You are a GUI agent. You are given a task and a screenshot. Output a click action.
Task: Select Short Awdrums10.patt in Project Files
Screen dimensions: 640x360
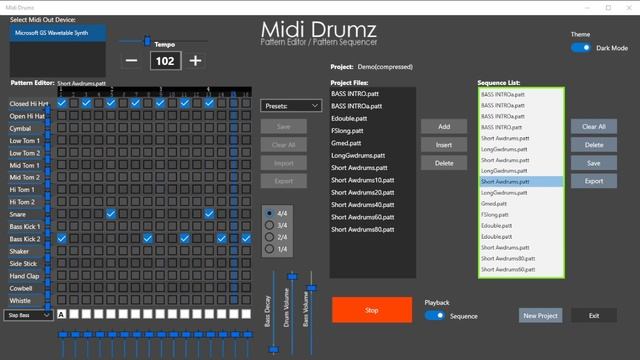pos(373,180)
